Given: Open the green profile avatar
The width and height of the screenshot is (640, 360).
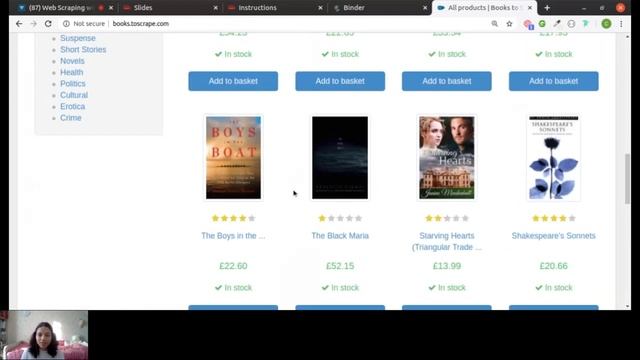Looking at the screenshot, I should tap(606, 24).
